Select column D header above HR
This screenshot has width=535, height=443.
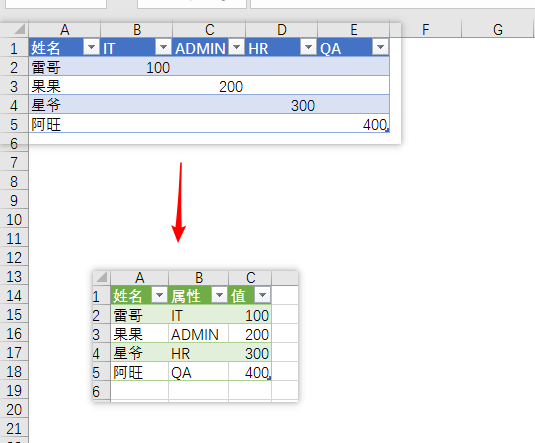coord(281,30)
